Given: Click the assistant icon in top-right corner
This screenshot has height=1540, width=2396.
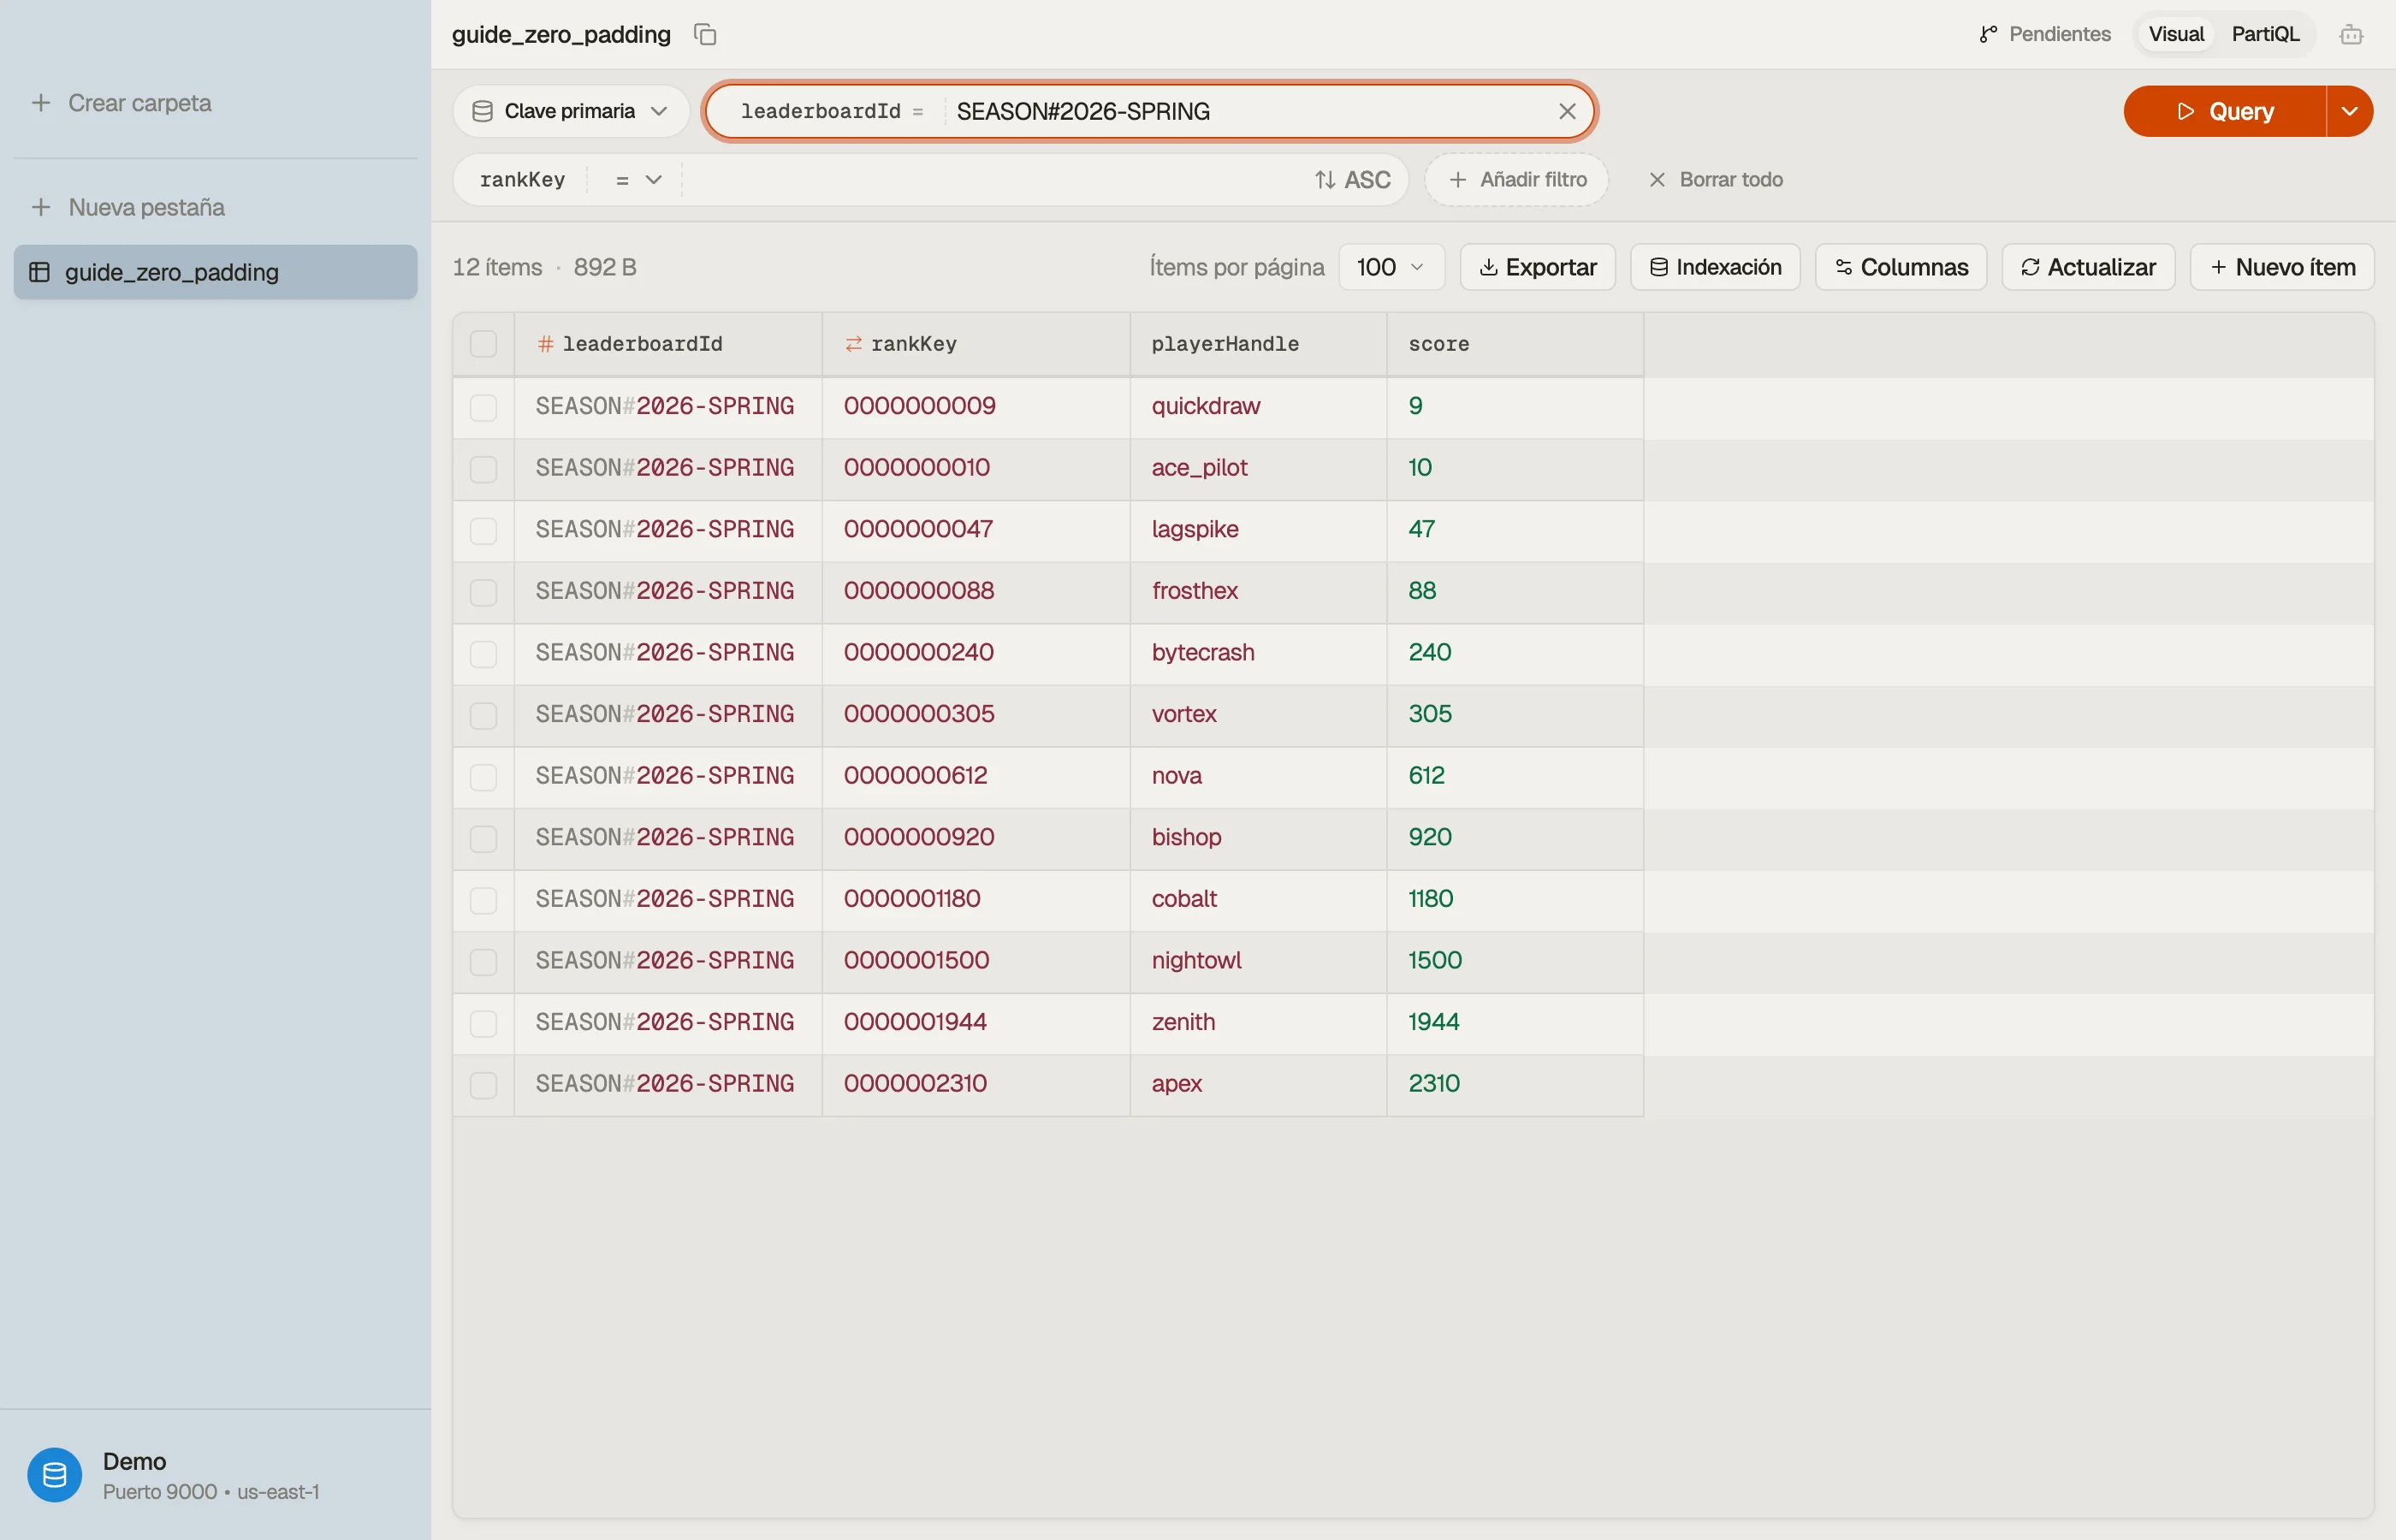Looking at the screenshot, I should [x=2351, y=34].
